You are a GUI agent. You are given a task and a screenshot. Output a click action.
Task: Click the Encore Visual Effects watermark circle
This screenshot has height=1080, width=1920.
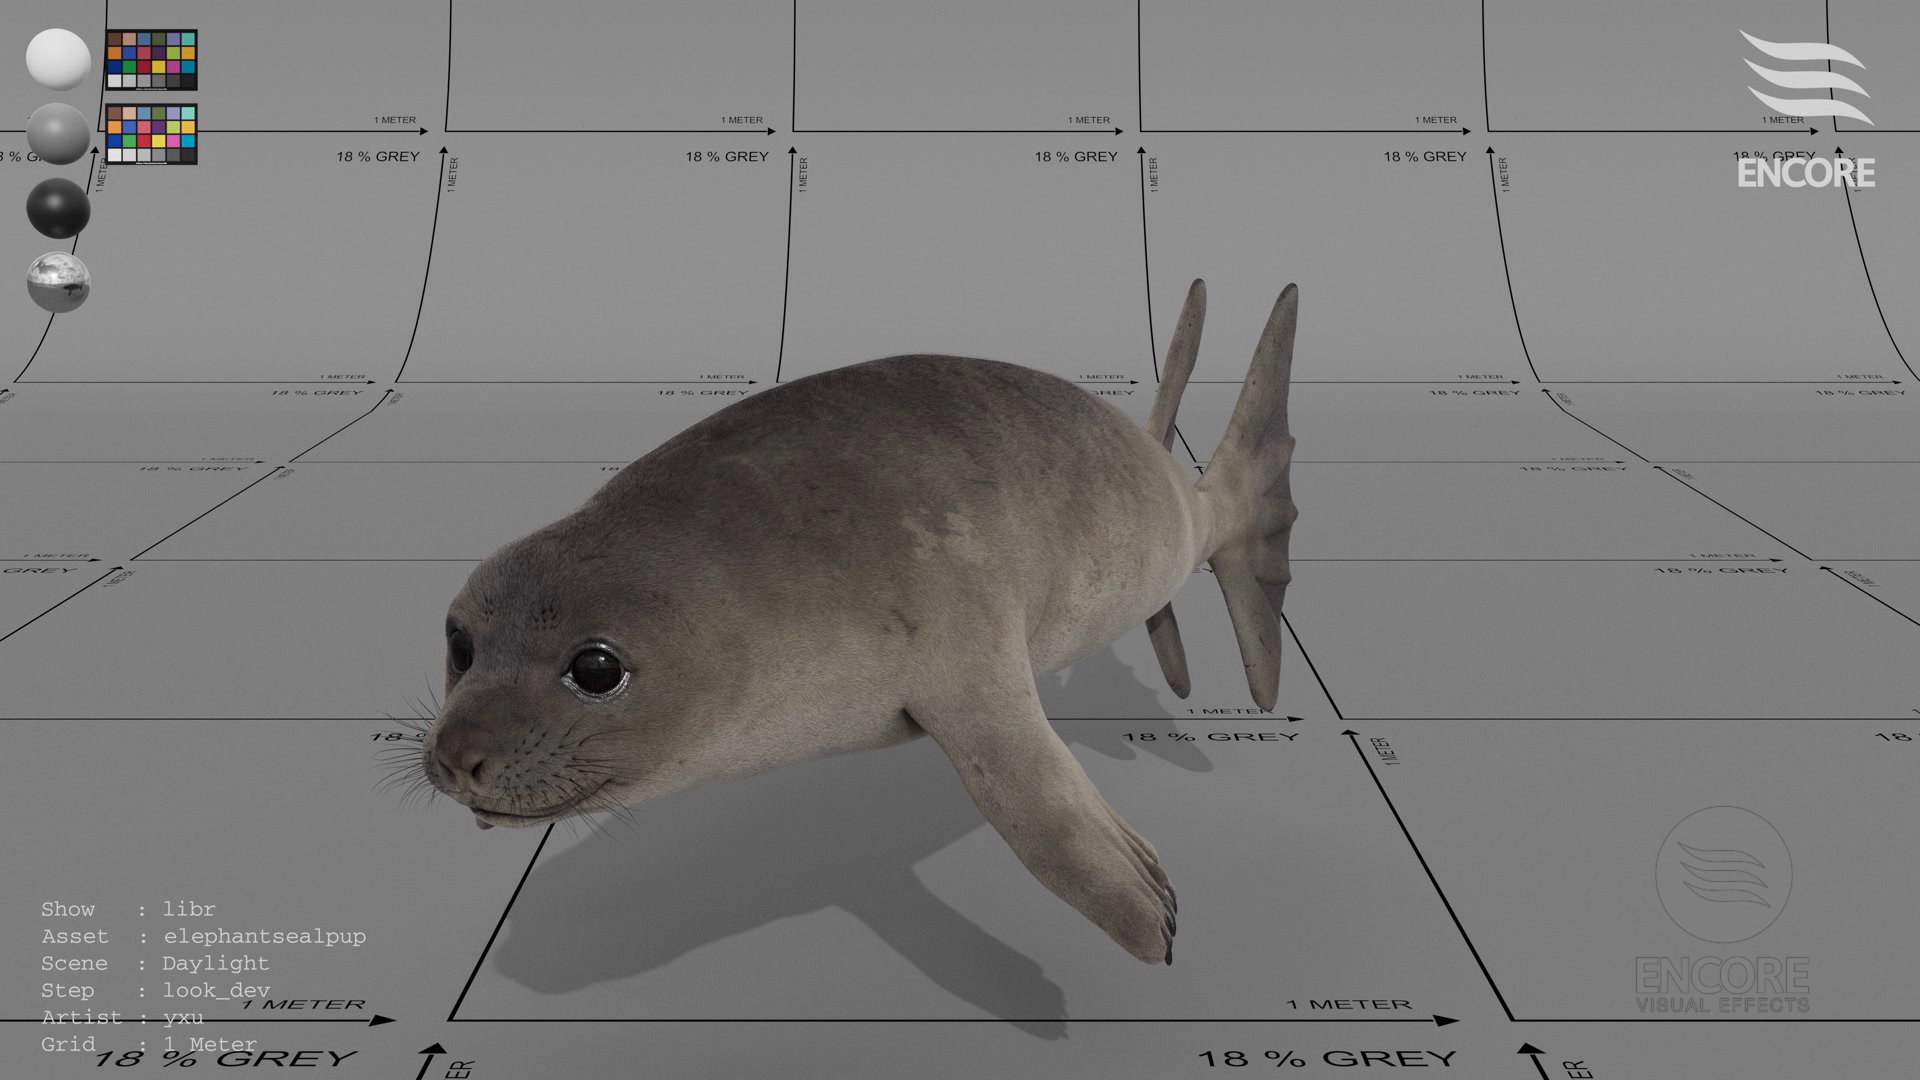pos(1723,875)
